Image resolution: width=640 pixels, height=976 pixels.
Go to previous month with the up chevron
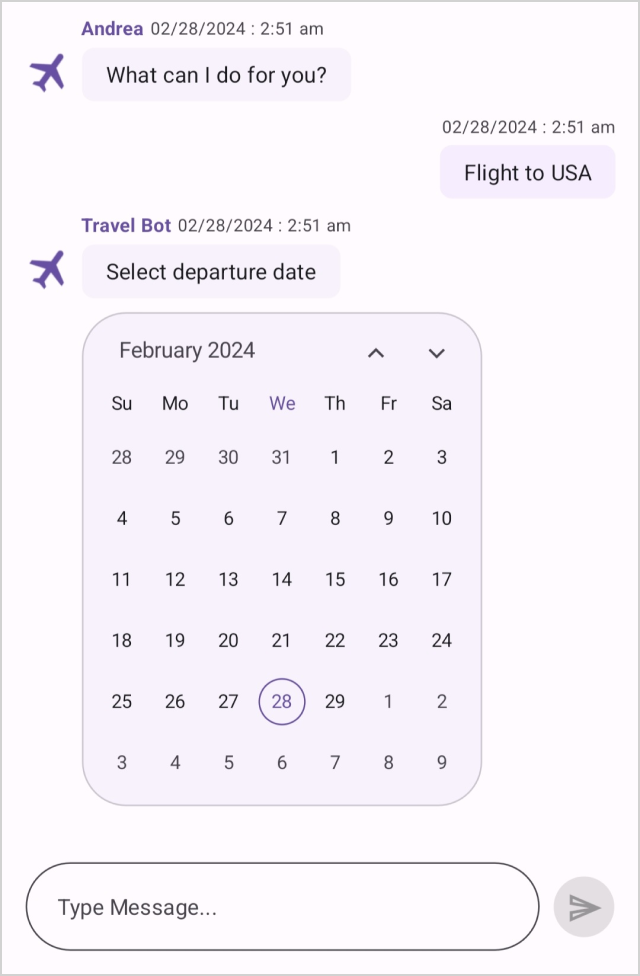(376, 353)
